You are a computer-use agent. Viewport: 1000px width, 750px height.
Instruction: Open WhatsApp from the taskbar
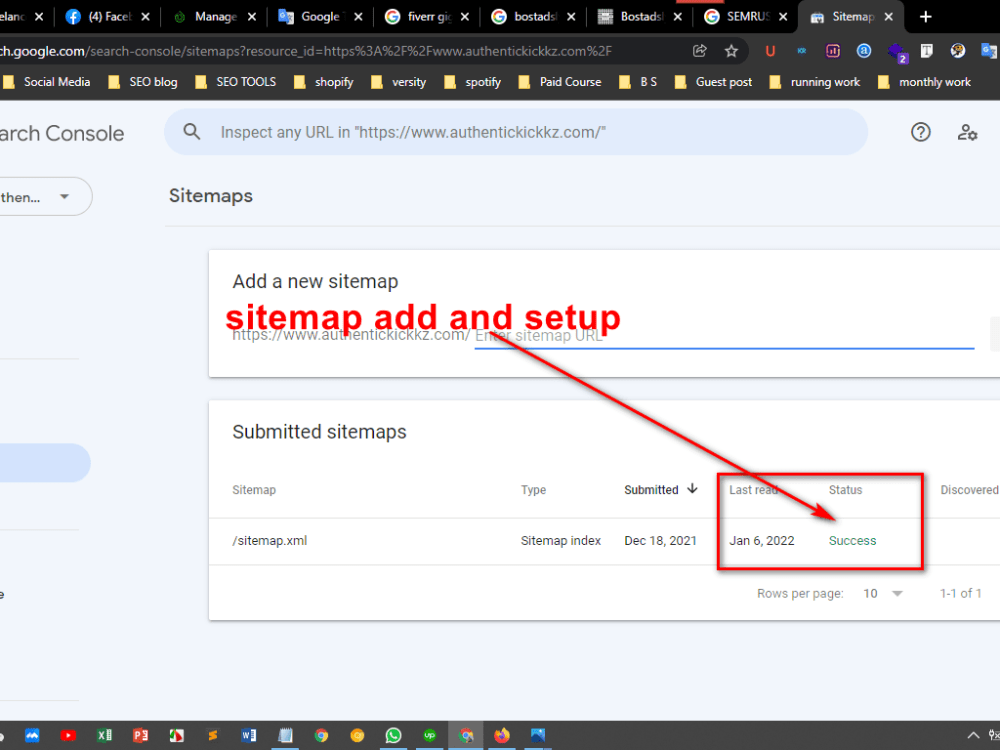coord(393,735)
